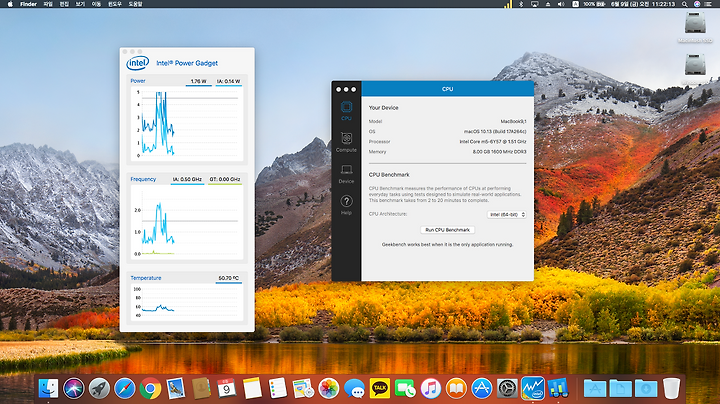Viewport: 720px width, 404px height.
Task: Open the Finder menu in menu bar
Action: [x=28, y=4]
